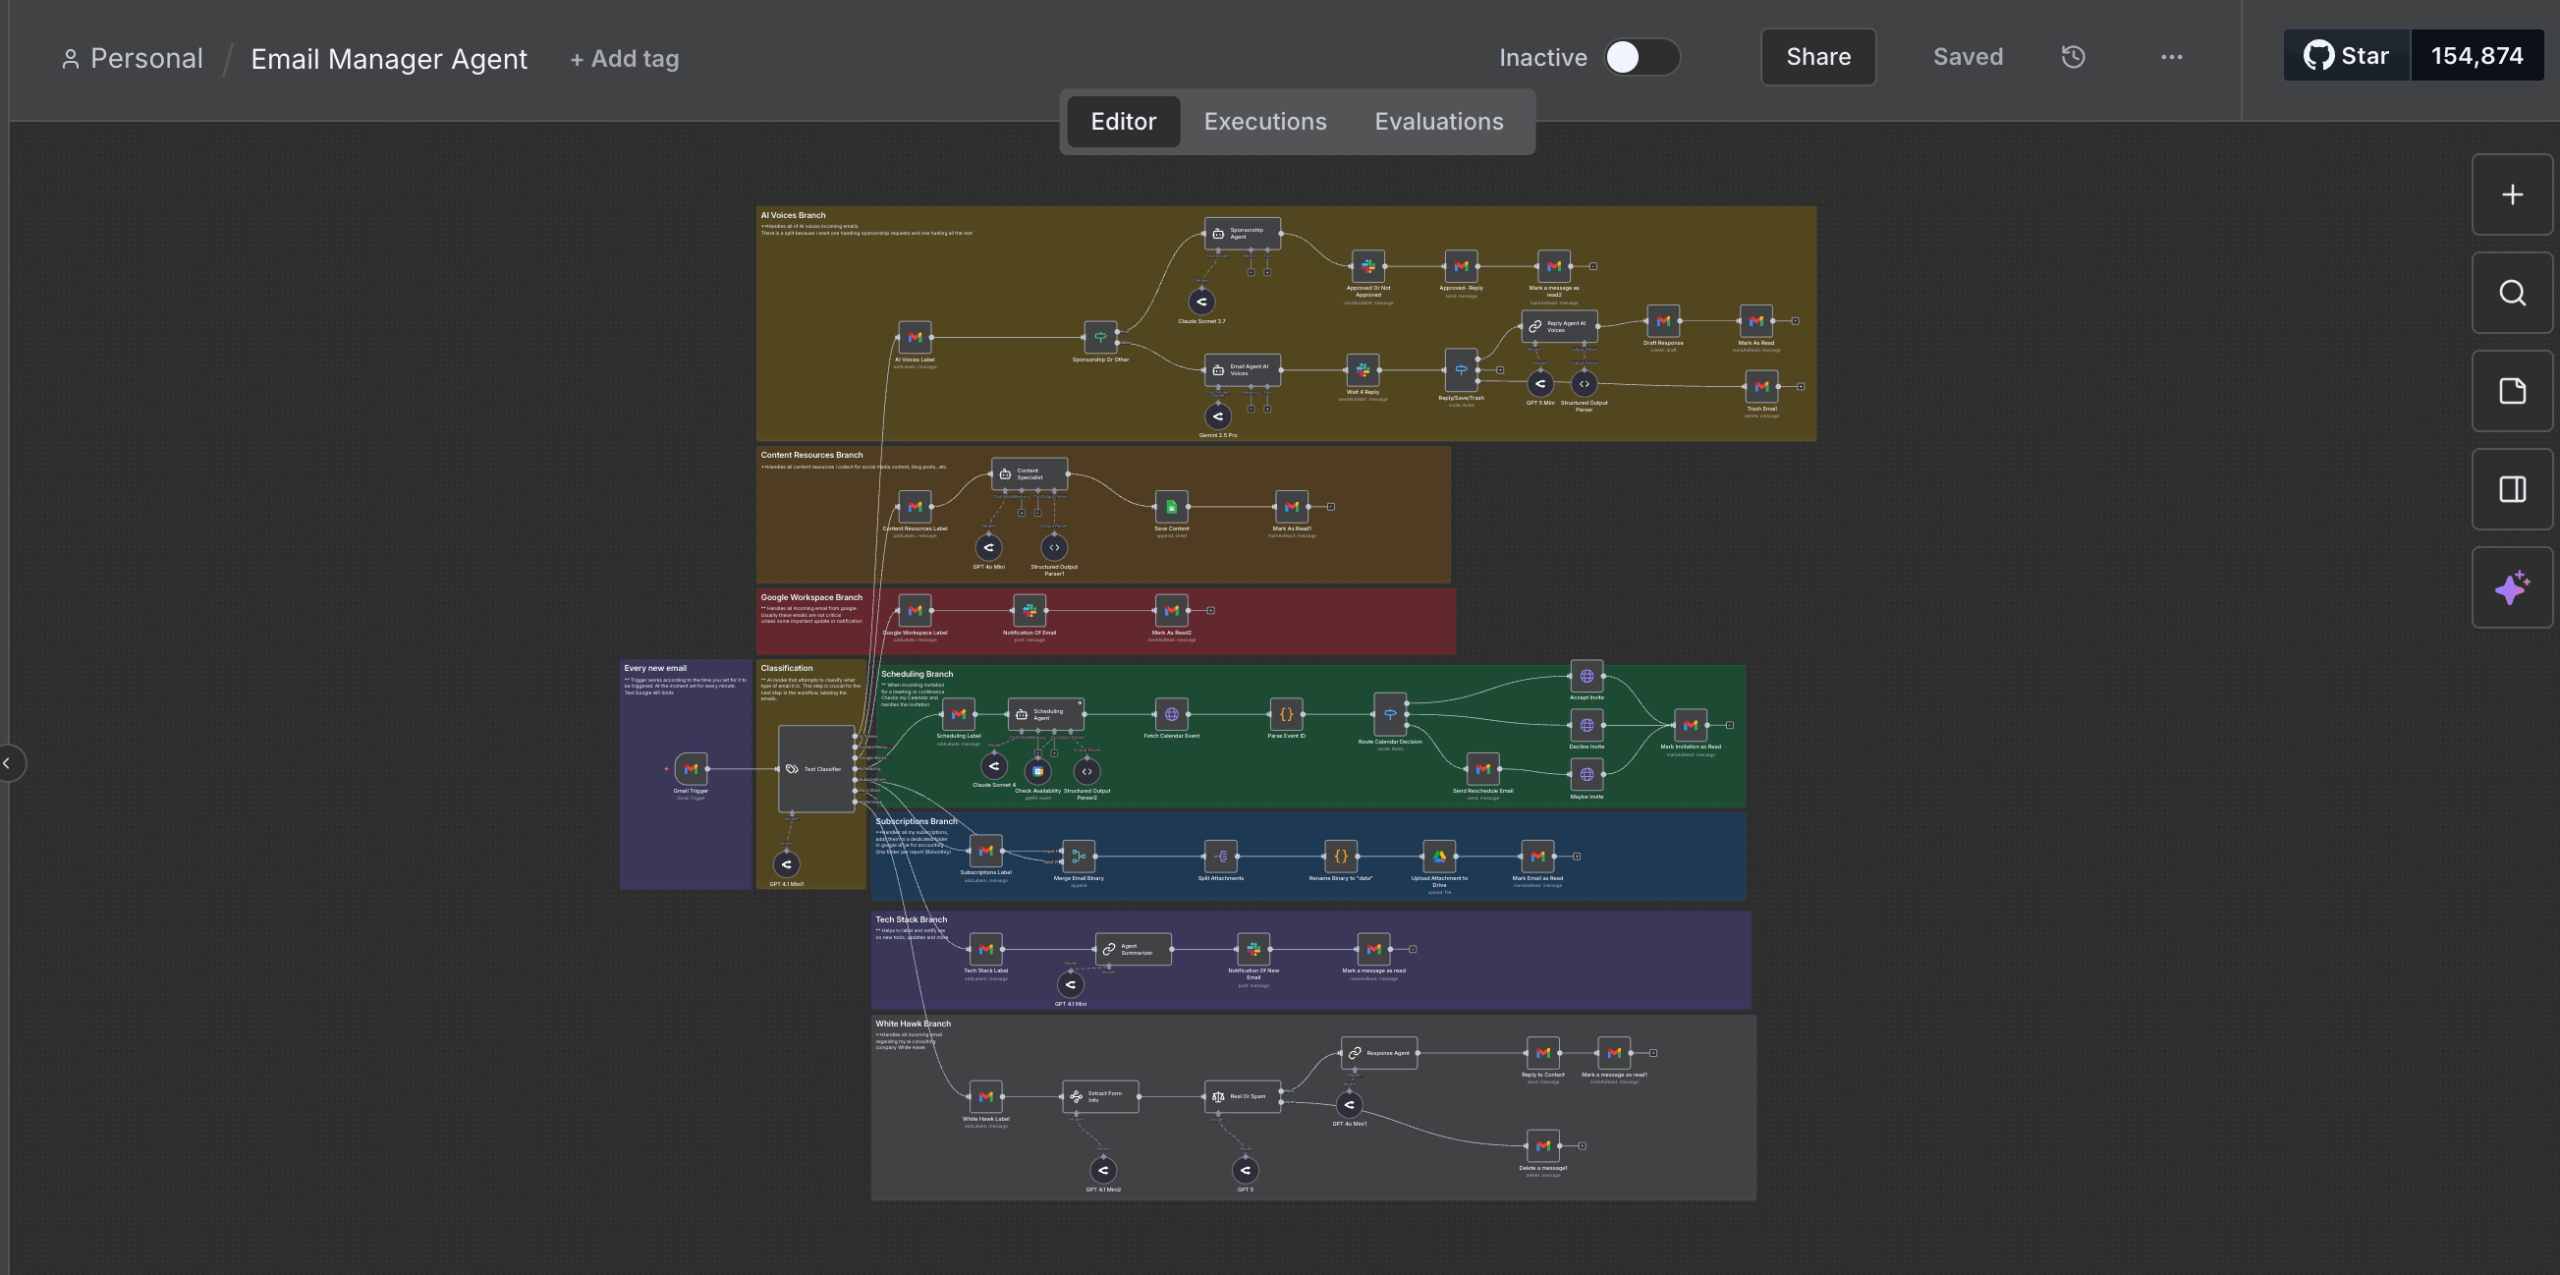
Task: Click the Share button
Action: point(1817,57)
